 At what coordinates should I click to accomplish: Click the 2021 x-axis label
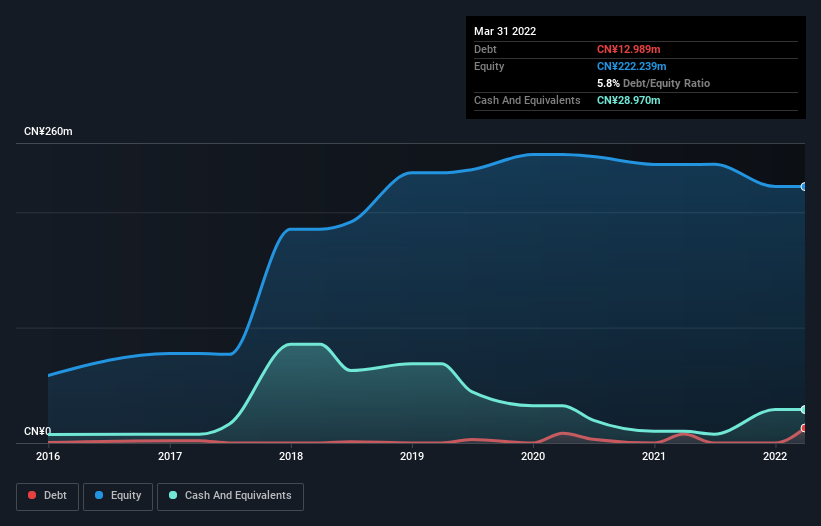654,456
